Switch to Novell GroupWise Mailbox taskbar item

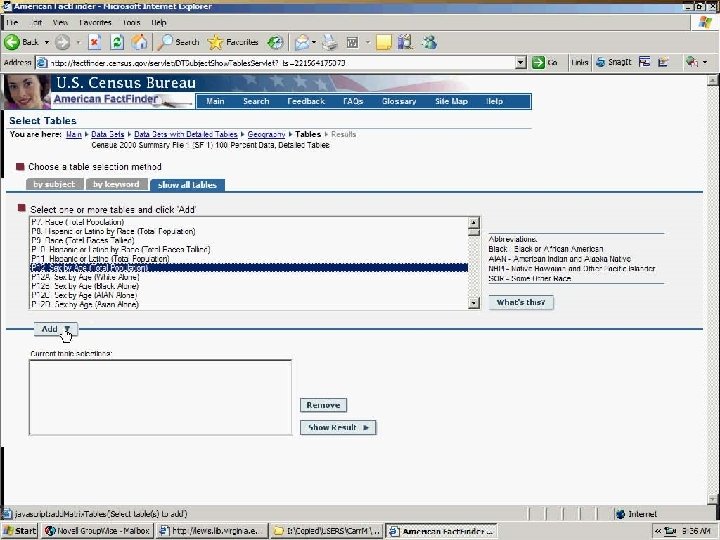click(97, 531)
